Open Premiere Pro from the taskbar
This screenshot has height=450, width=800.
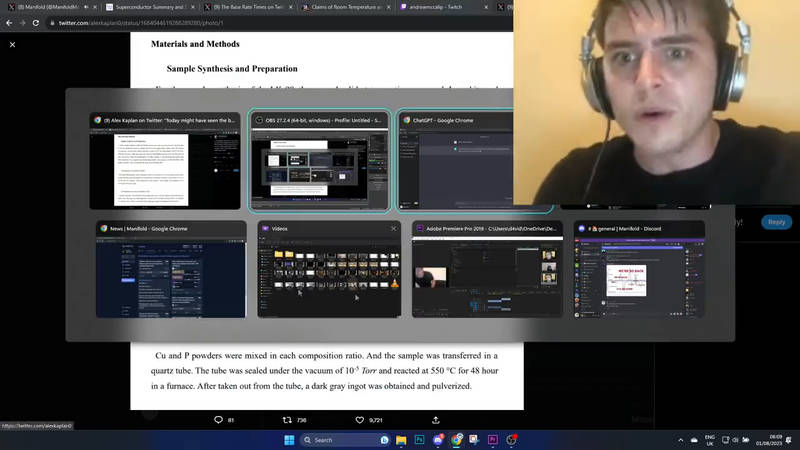[x=493, y=440]
